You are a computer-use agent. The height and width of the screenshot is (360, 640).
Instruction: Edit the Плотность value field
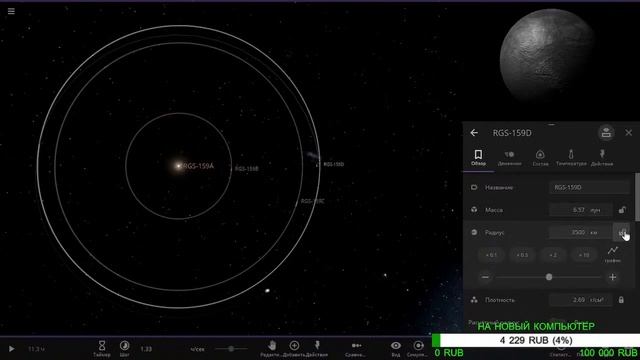pyautogui.click(x=580, y=300)
